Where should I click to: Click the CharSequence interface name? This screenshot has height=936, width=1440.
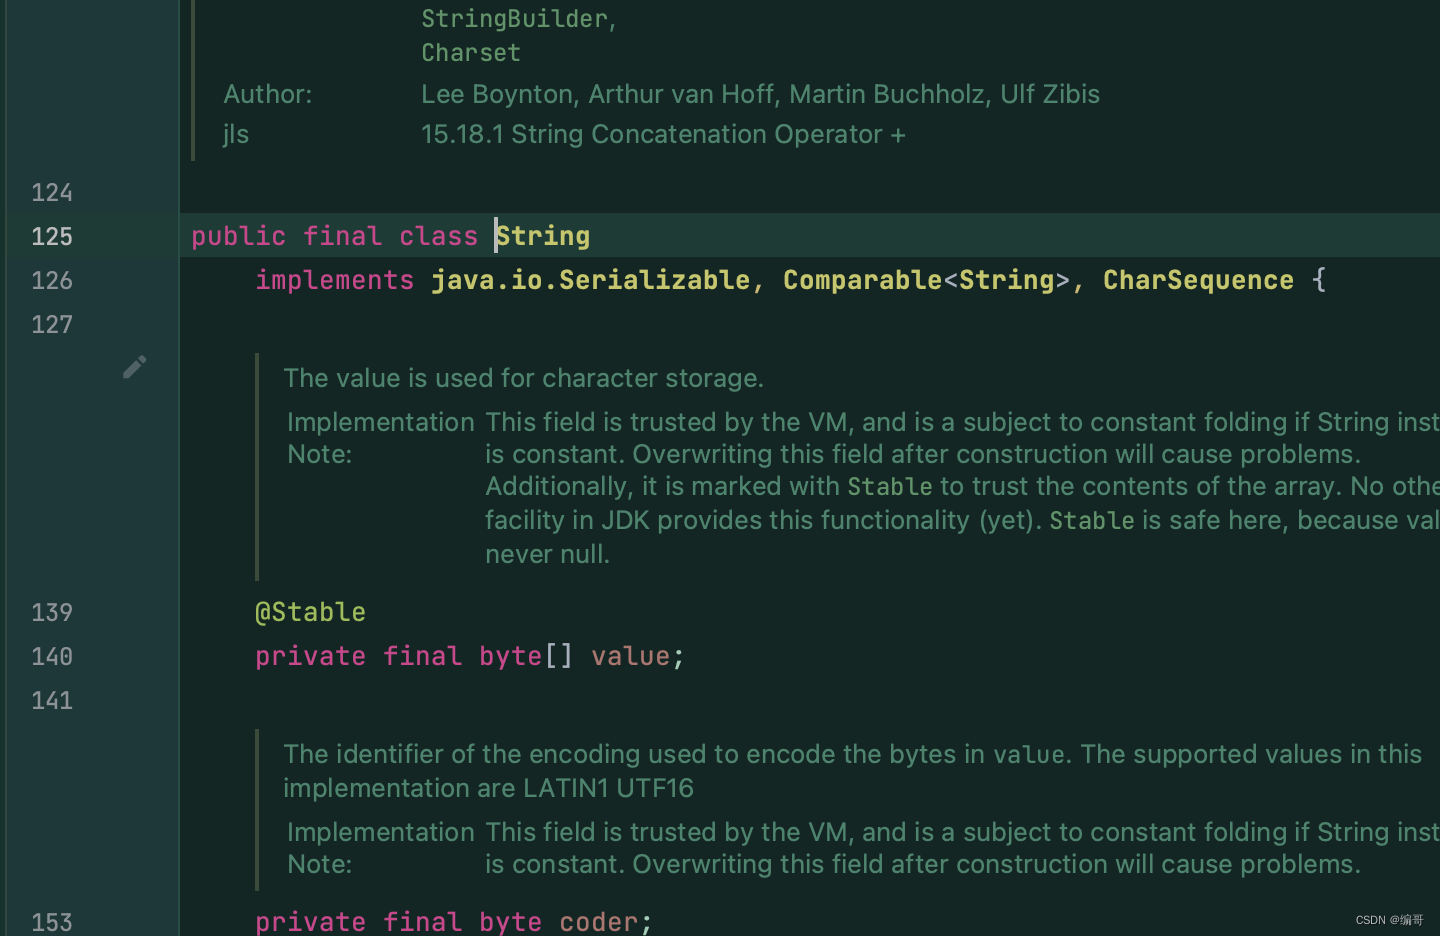coord(1198,281)
